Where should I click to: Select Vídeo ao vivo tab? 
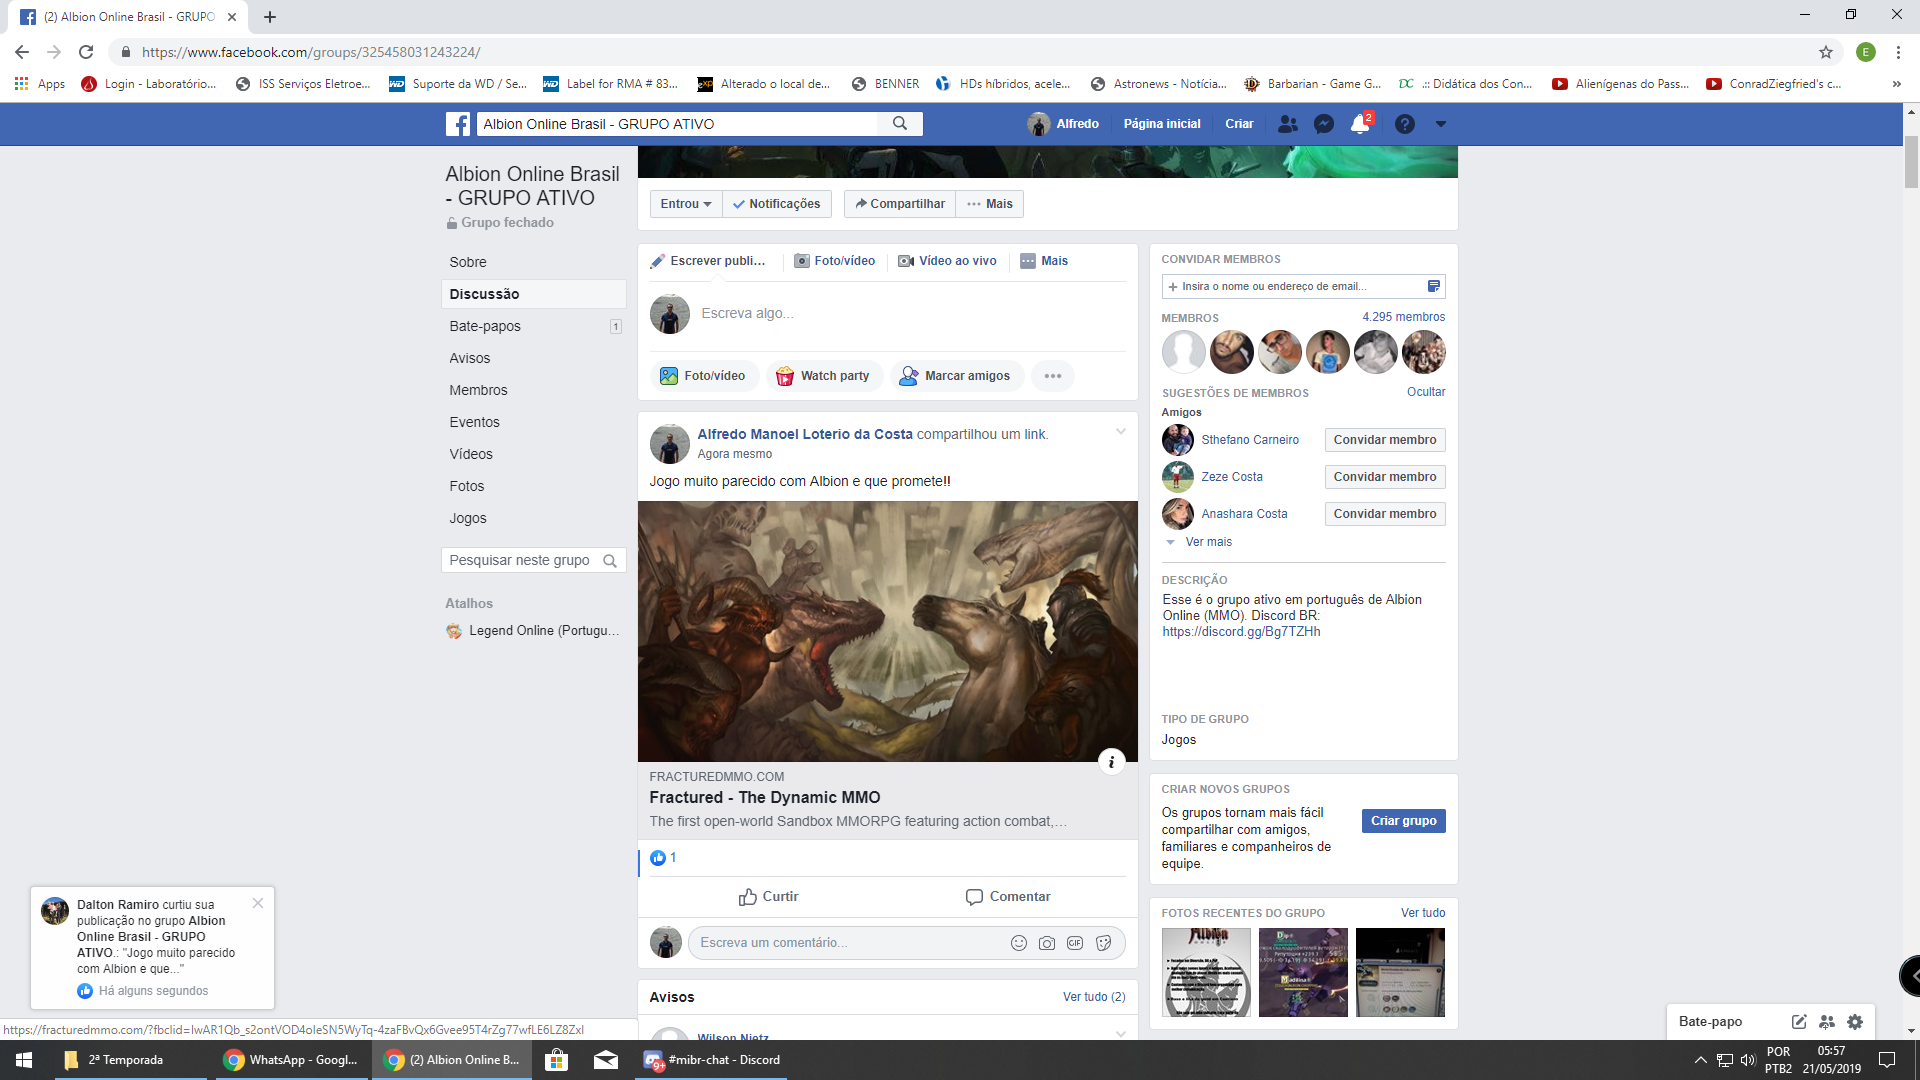[948, 261]
